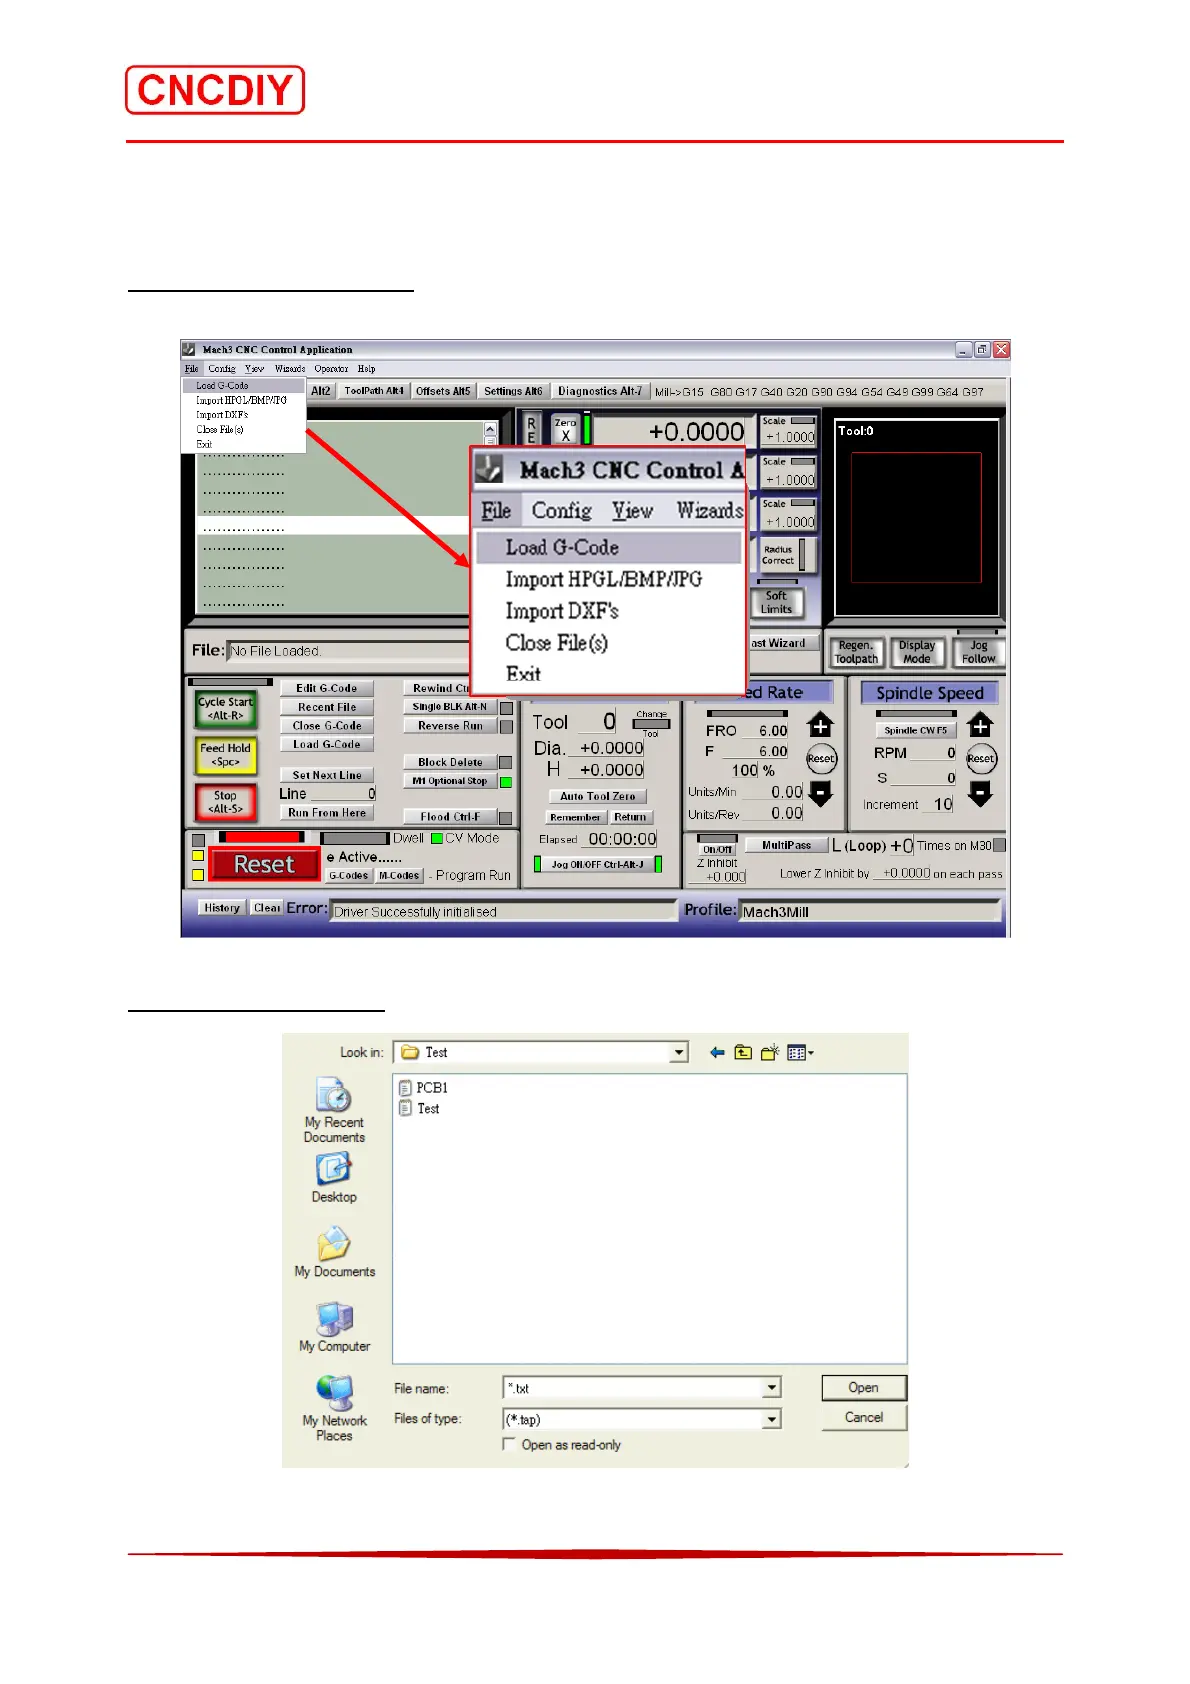Image resolution: width=1190 pixels, height=1684 pixels.
Task: Switch to the ToolPath Alt4 tab
Action: 373,391
